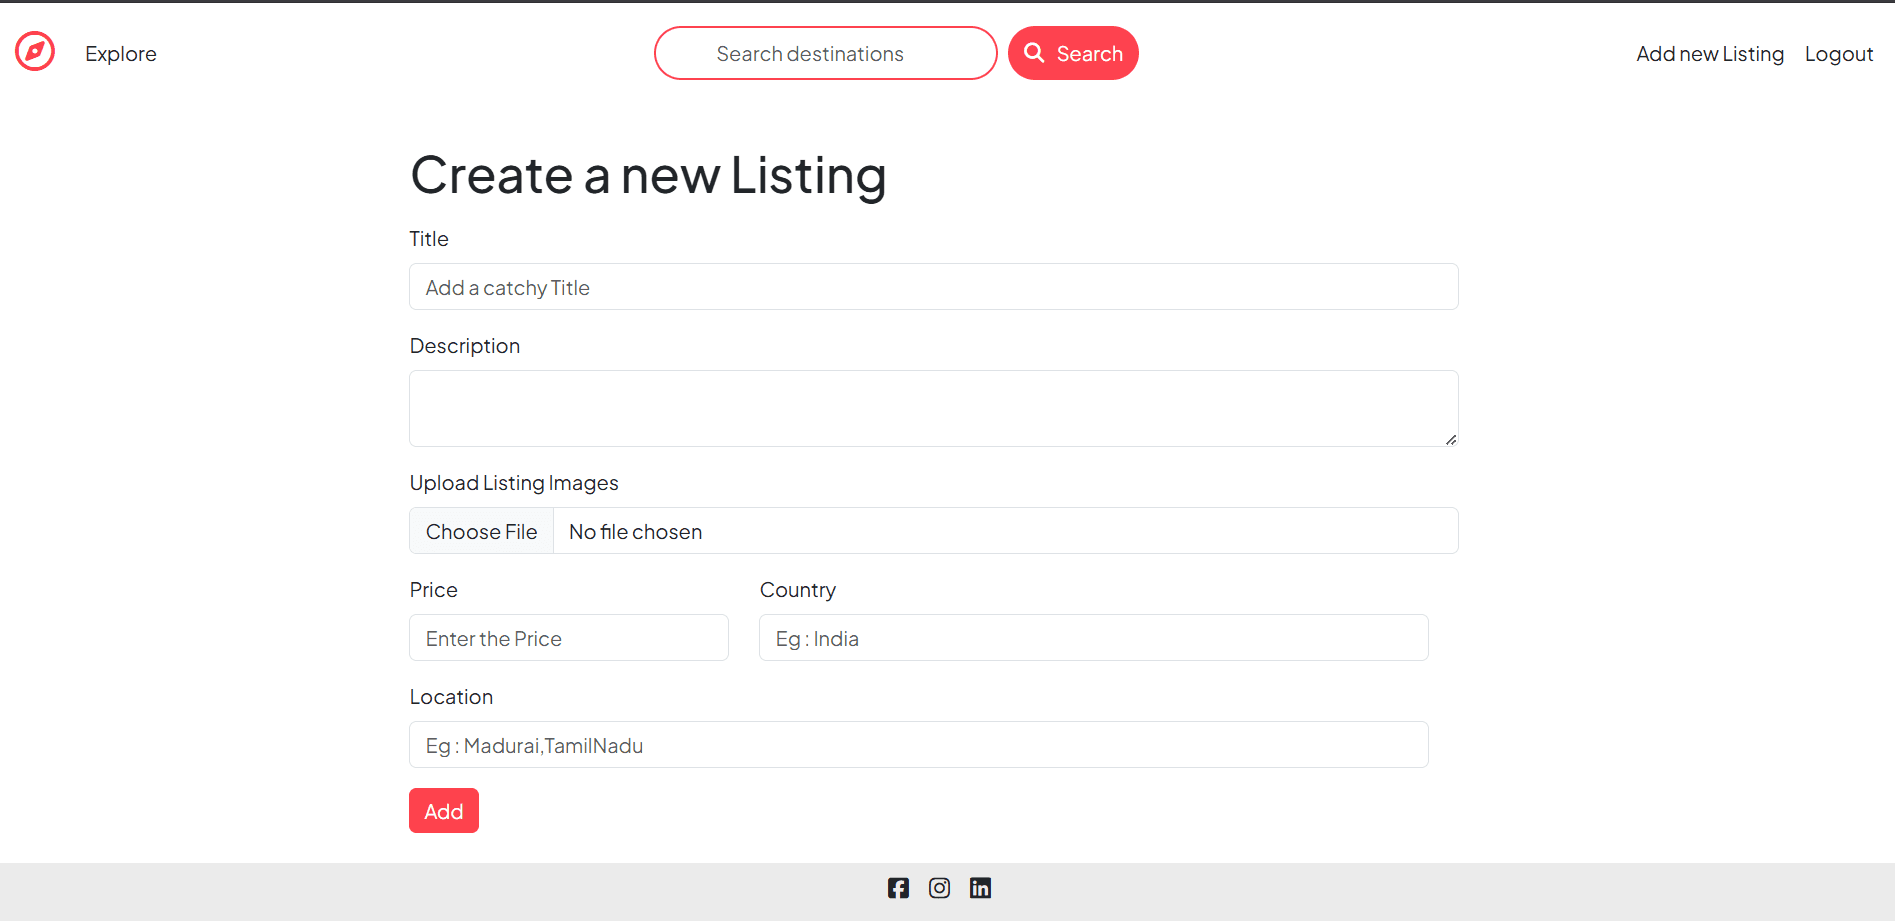
Task: Click the Title input field
Action: coord(934,287)
